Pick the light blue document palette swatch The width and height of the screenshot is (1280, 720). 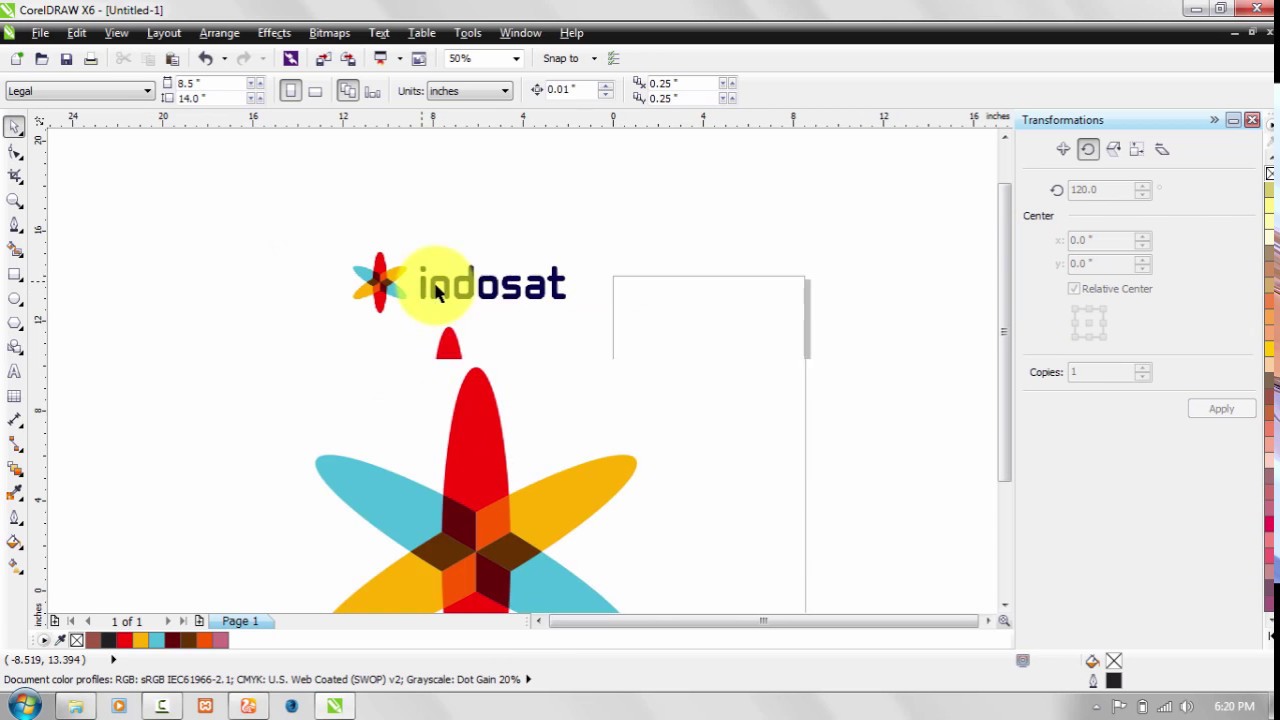pos(157,640)
